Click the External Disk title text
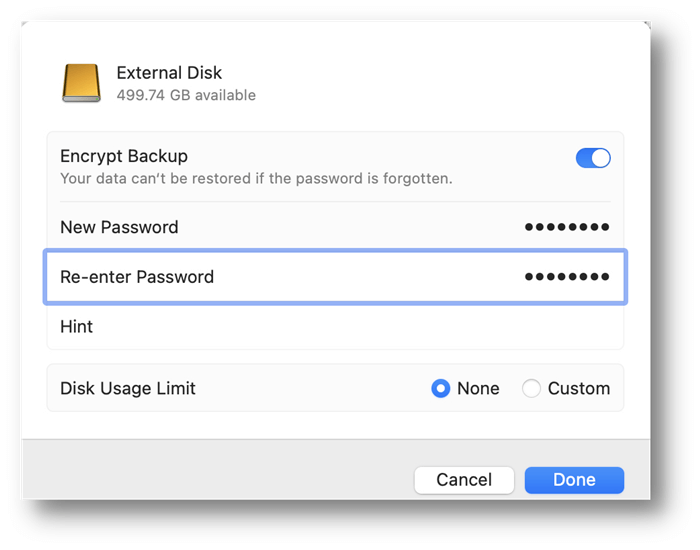The image size is (700, 550). (x=169, y=73)
